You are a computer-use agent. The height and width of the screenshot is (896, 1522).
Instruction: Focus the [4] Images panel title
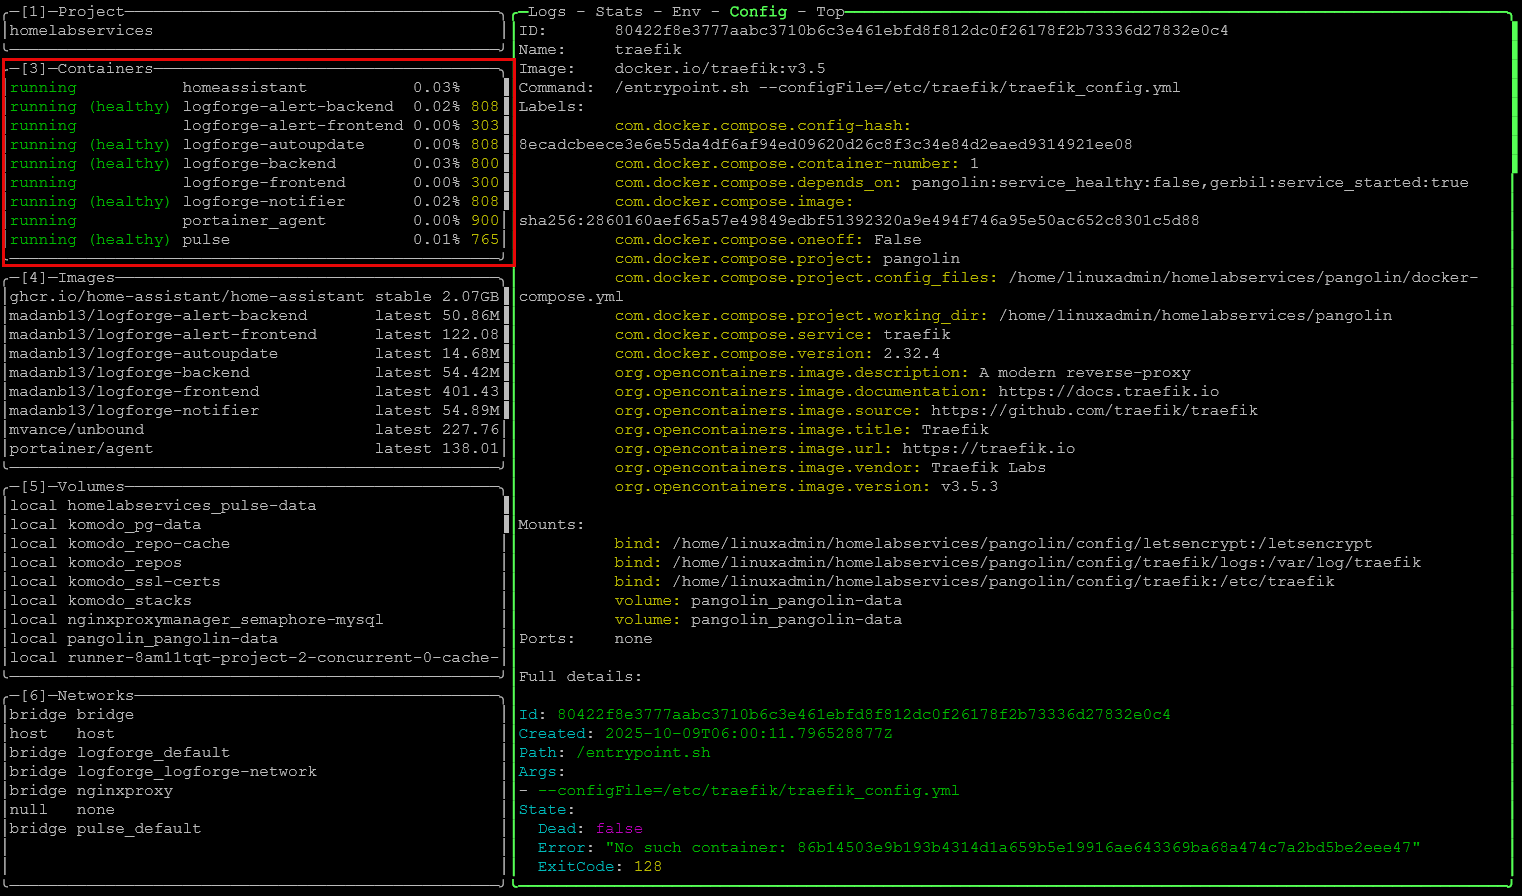68,278
